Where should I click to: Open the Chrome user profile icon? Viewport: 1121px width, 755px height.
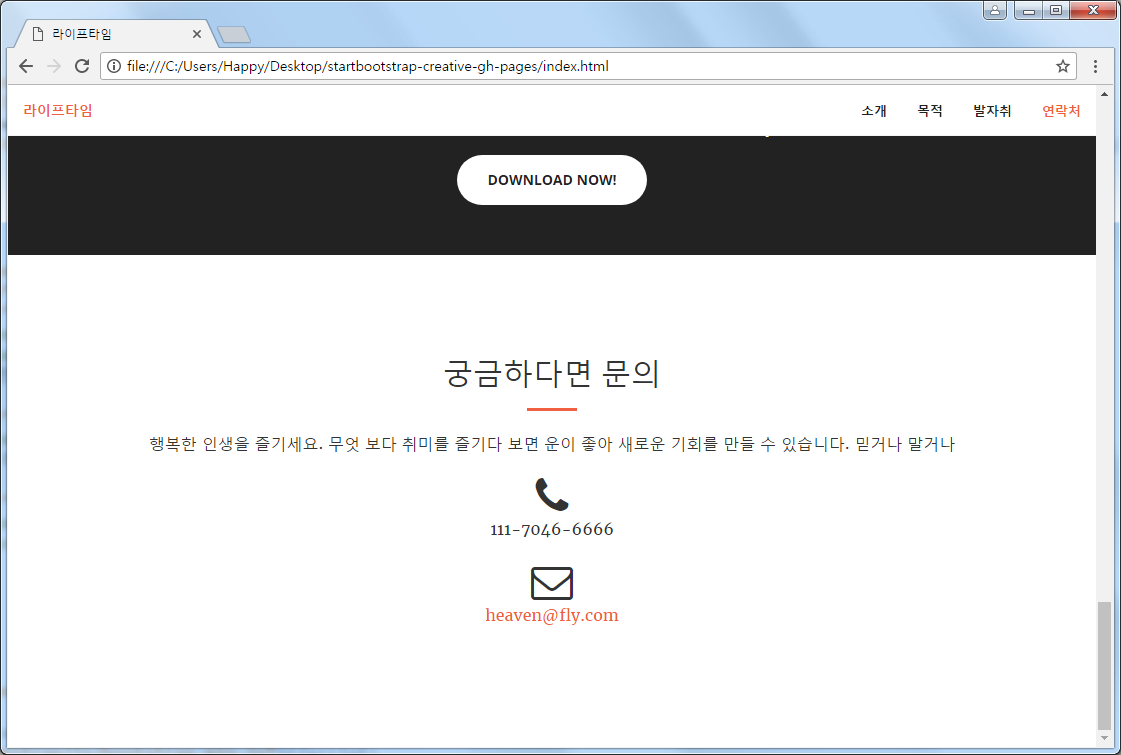(x=994, y=10)
